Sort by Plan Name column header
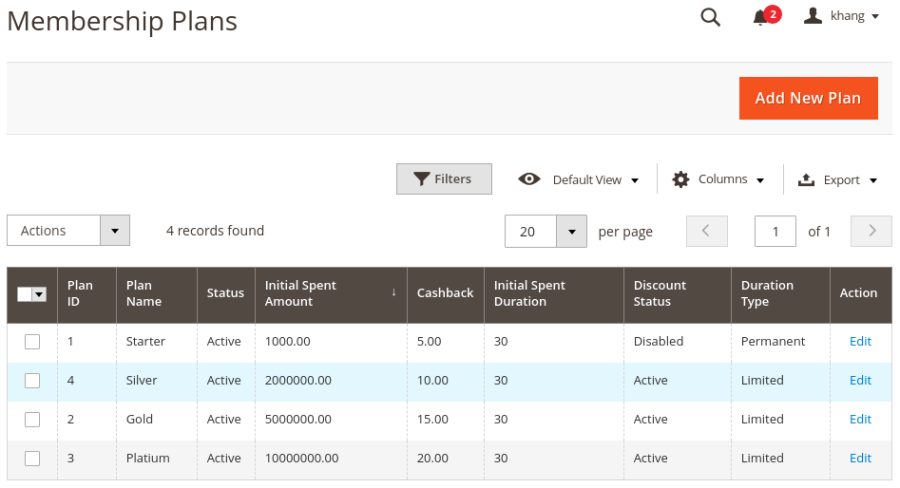Screen dimensions: 900x488 tap(157, 294)
